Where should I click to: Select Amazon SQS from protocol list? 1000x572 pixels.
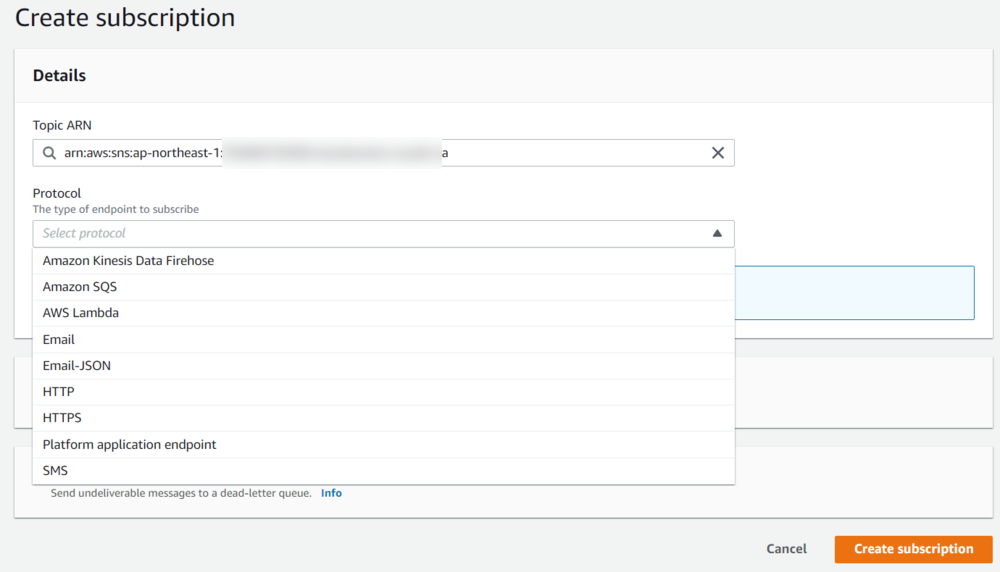(383, 287)
